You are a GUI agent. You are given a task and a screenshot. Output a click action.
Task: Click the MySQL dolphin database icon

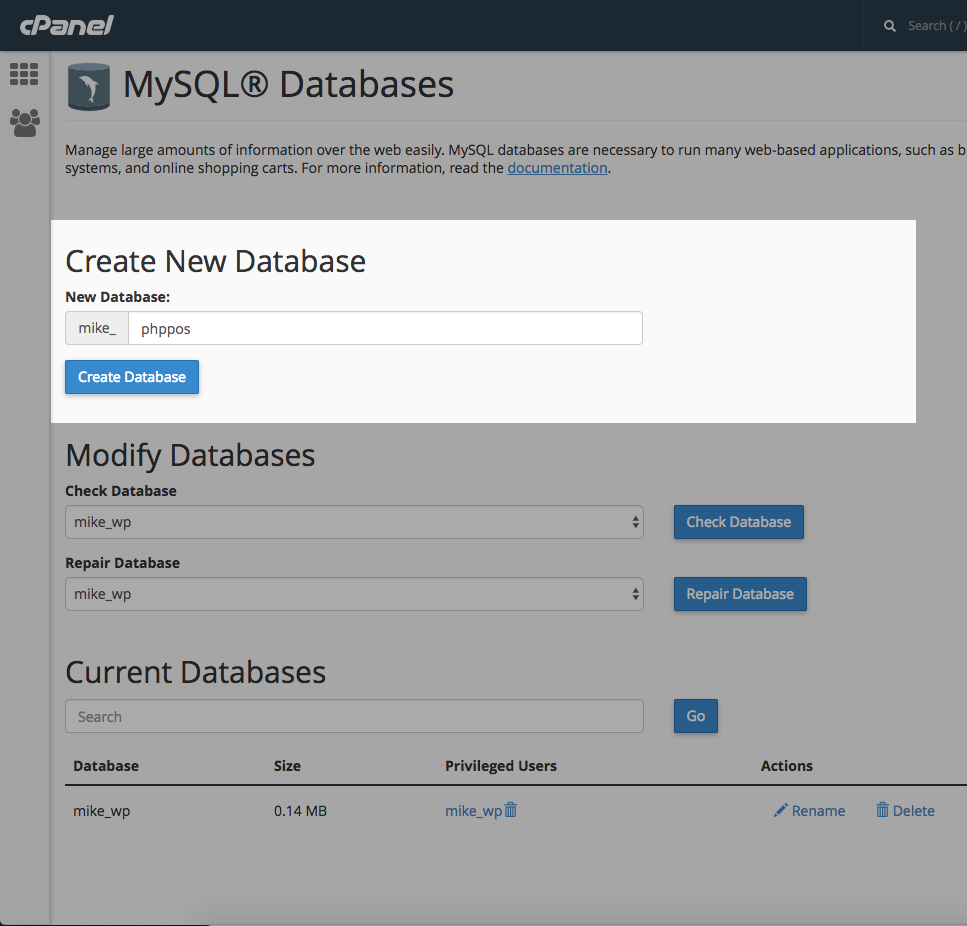click(x=88, y=86)
